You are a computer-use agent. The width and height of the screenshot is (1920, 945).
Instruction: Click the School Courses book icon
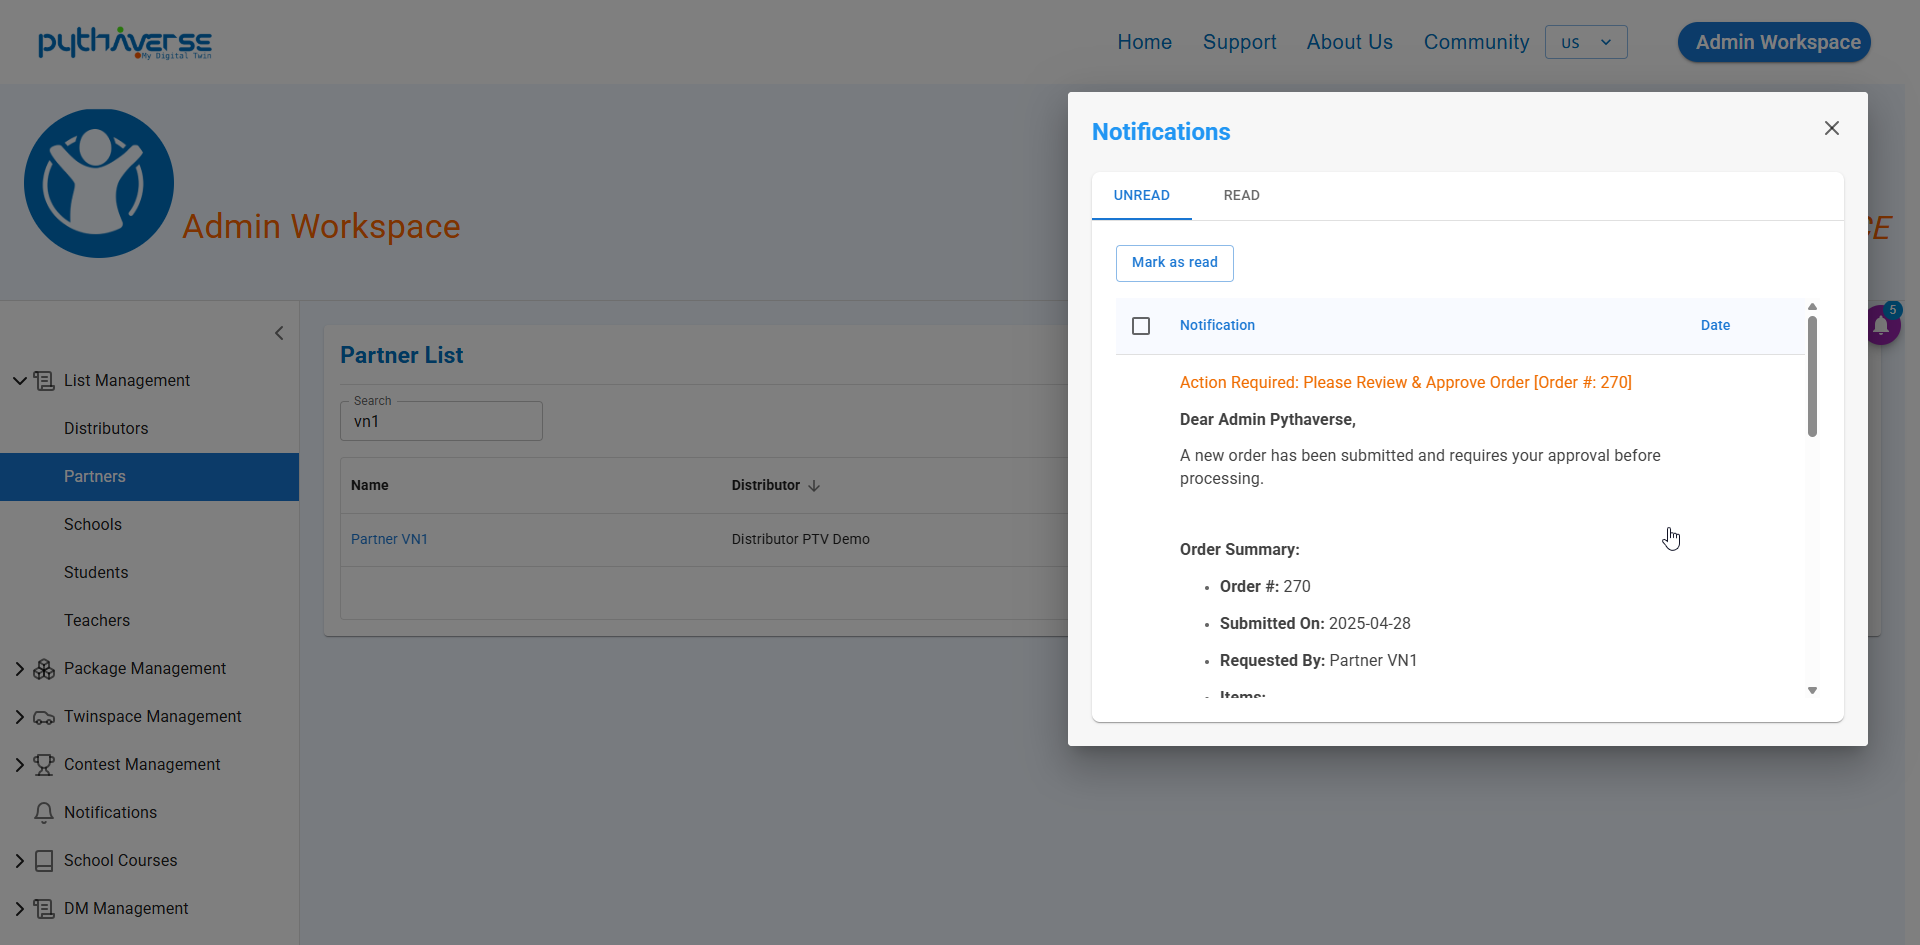pos(44,861)
